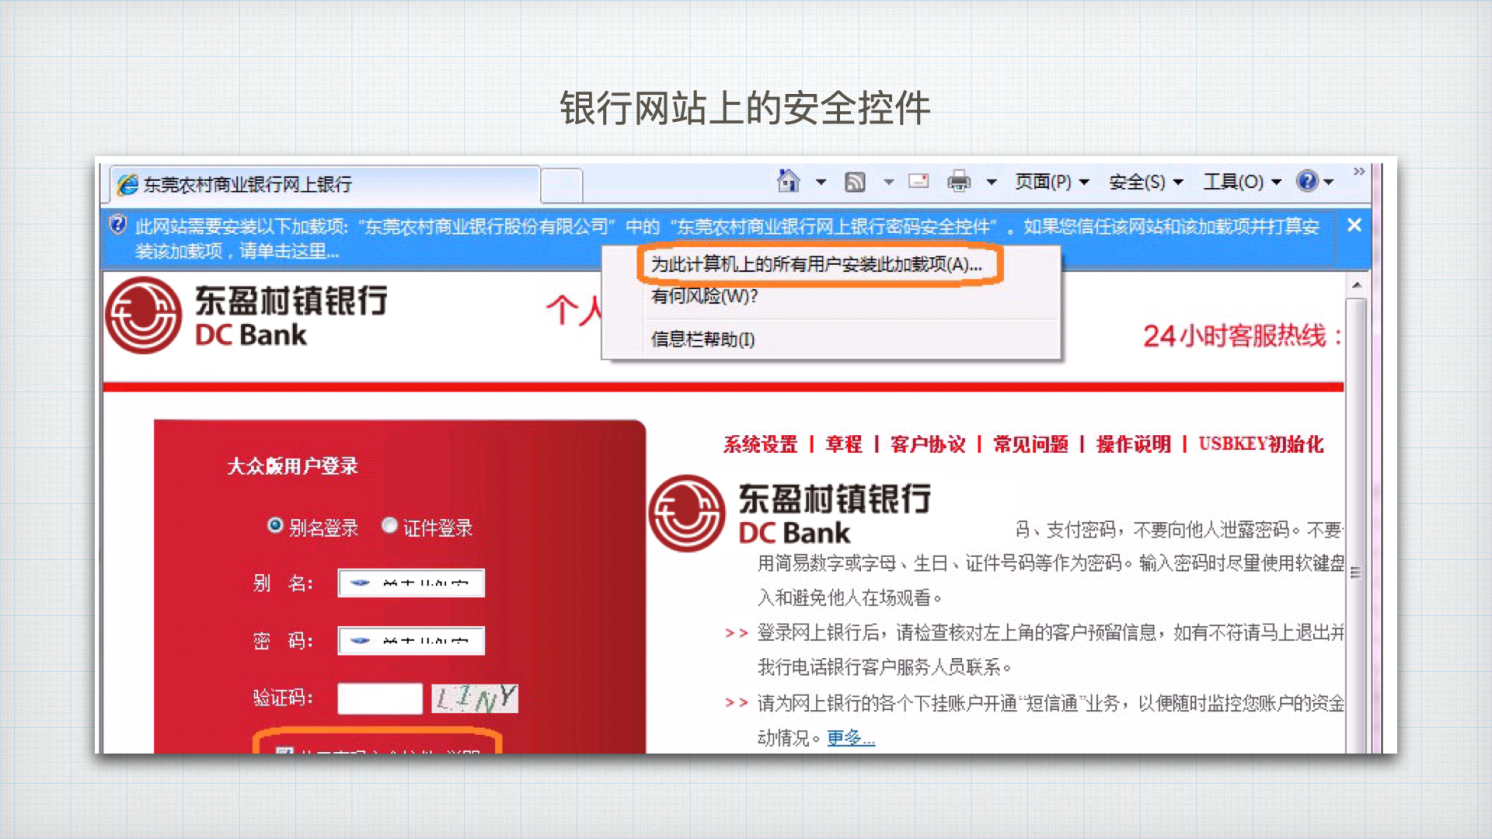Click the Help question mark icon
Image resolution: width=1492 pixels, height=839 pixels.
(1307, 181)
